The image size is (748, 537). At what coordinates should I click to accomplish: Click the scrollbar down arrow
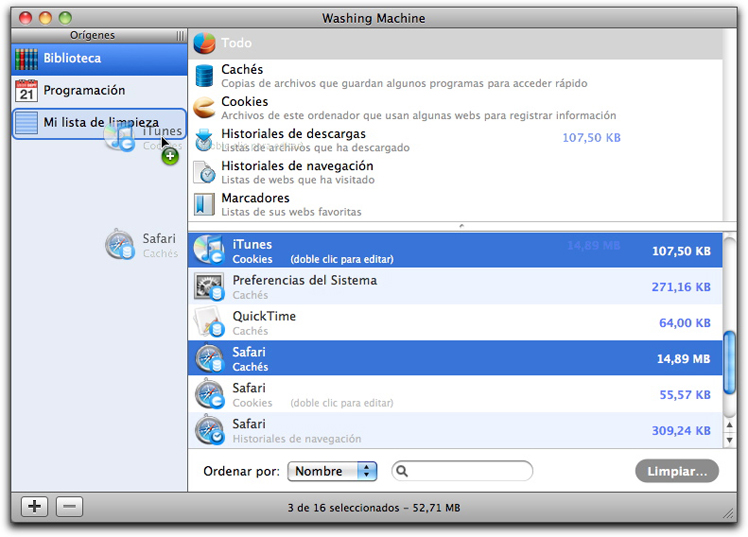729,440
